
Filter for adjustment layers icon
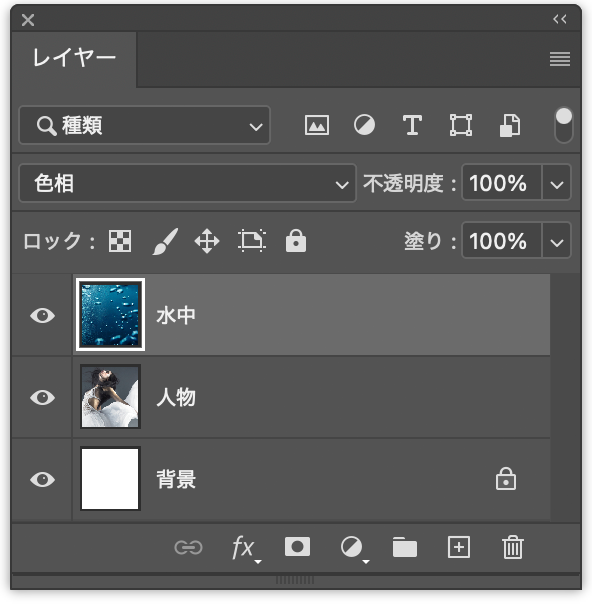[x=364, y=125]
